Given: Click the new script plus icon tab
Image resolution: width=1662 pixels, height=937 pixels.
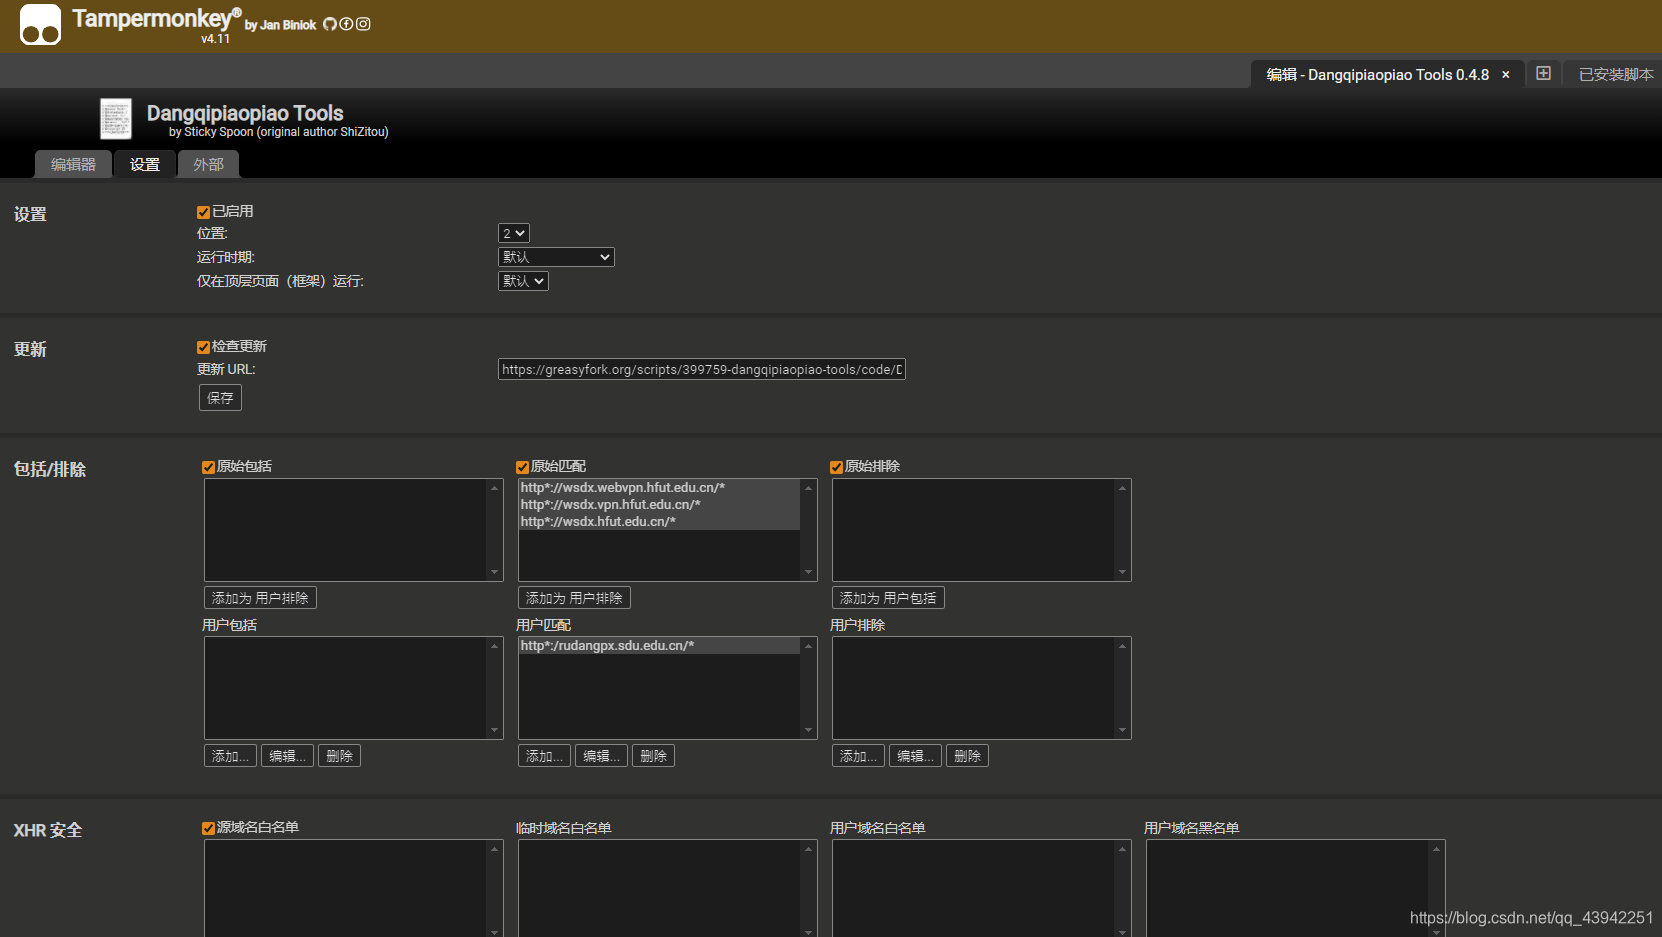Looking at the screenshot, I should pos(1543,73).
